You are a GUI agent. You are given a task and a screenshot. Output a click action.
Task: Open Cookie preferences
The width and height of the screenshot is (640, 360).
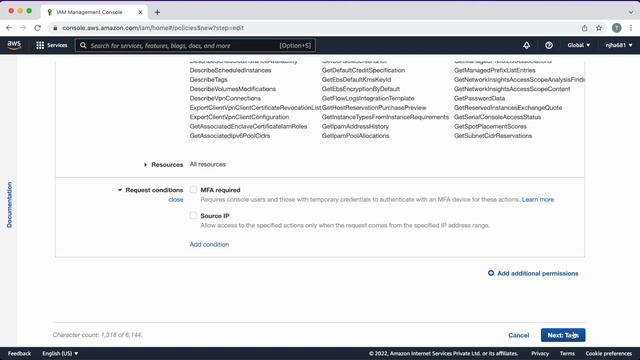pos(609,353)
